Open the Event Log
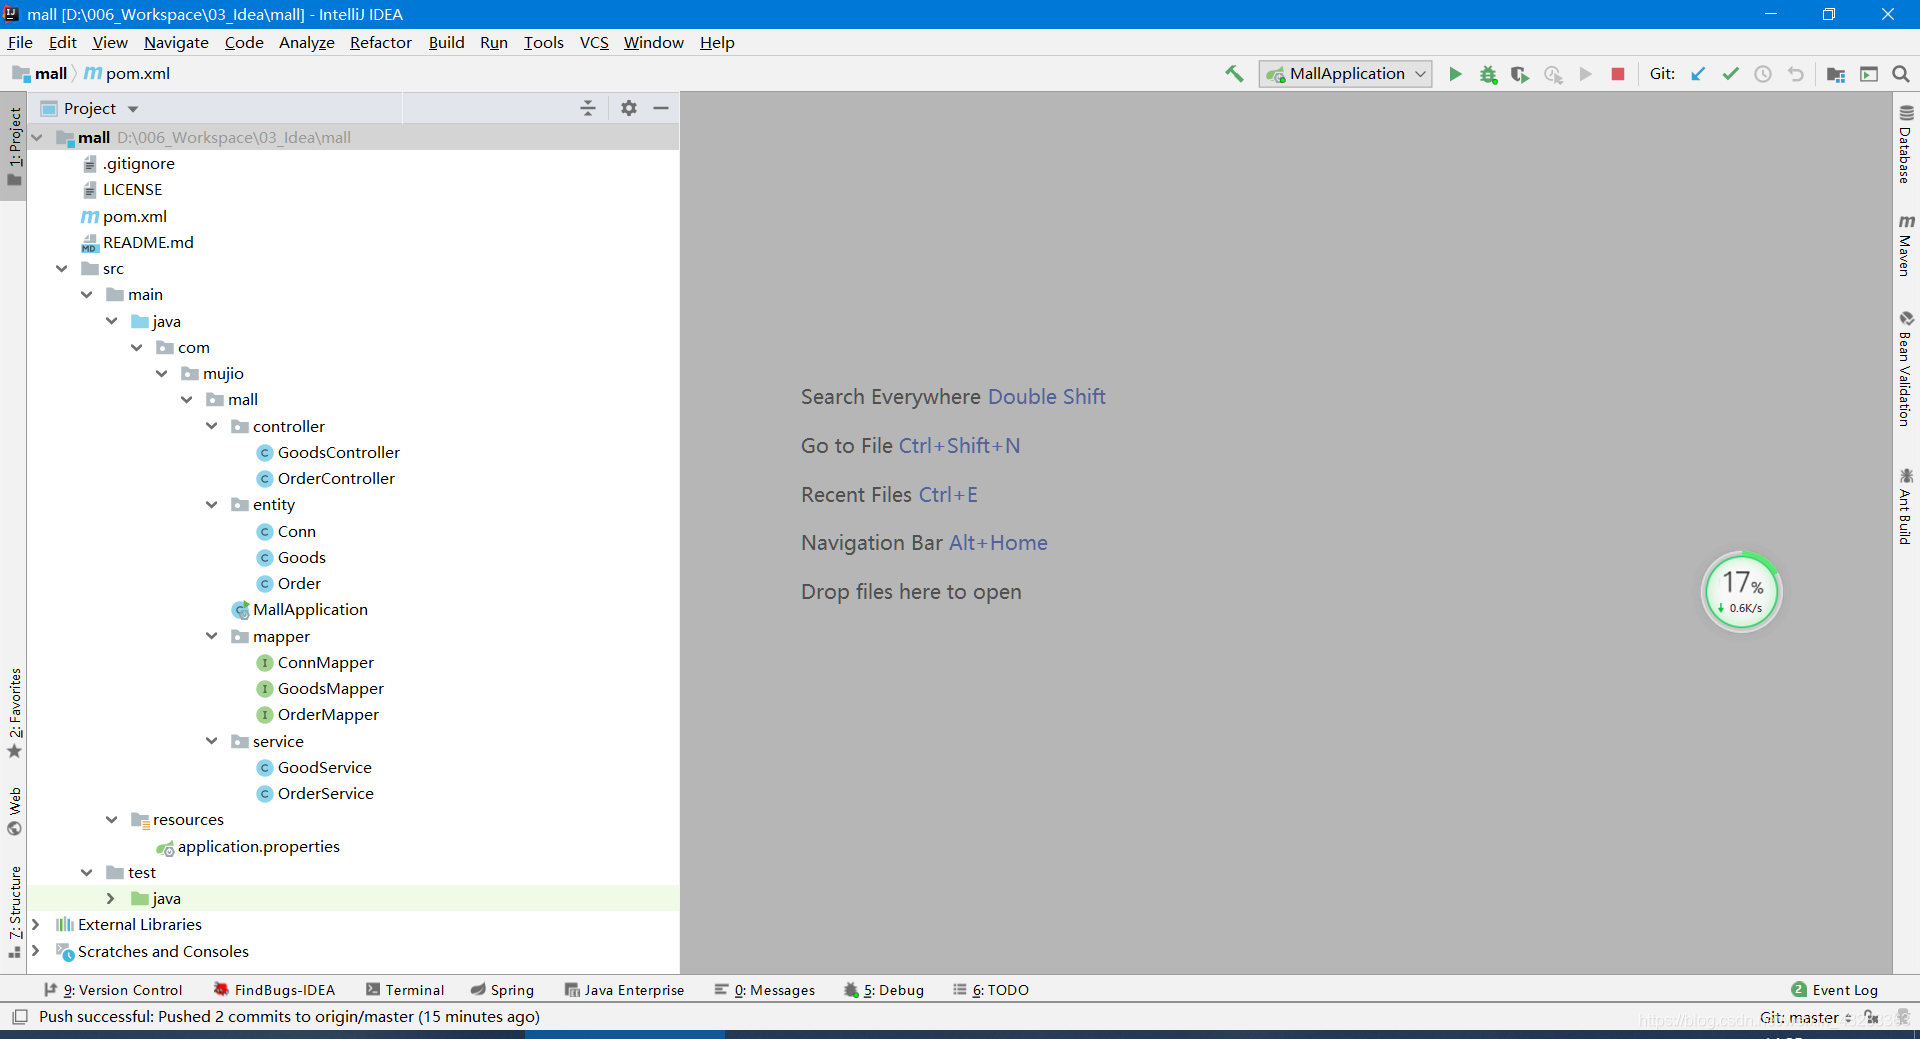 1835,990
